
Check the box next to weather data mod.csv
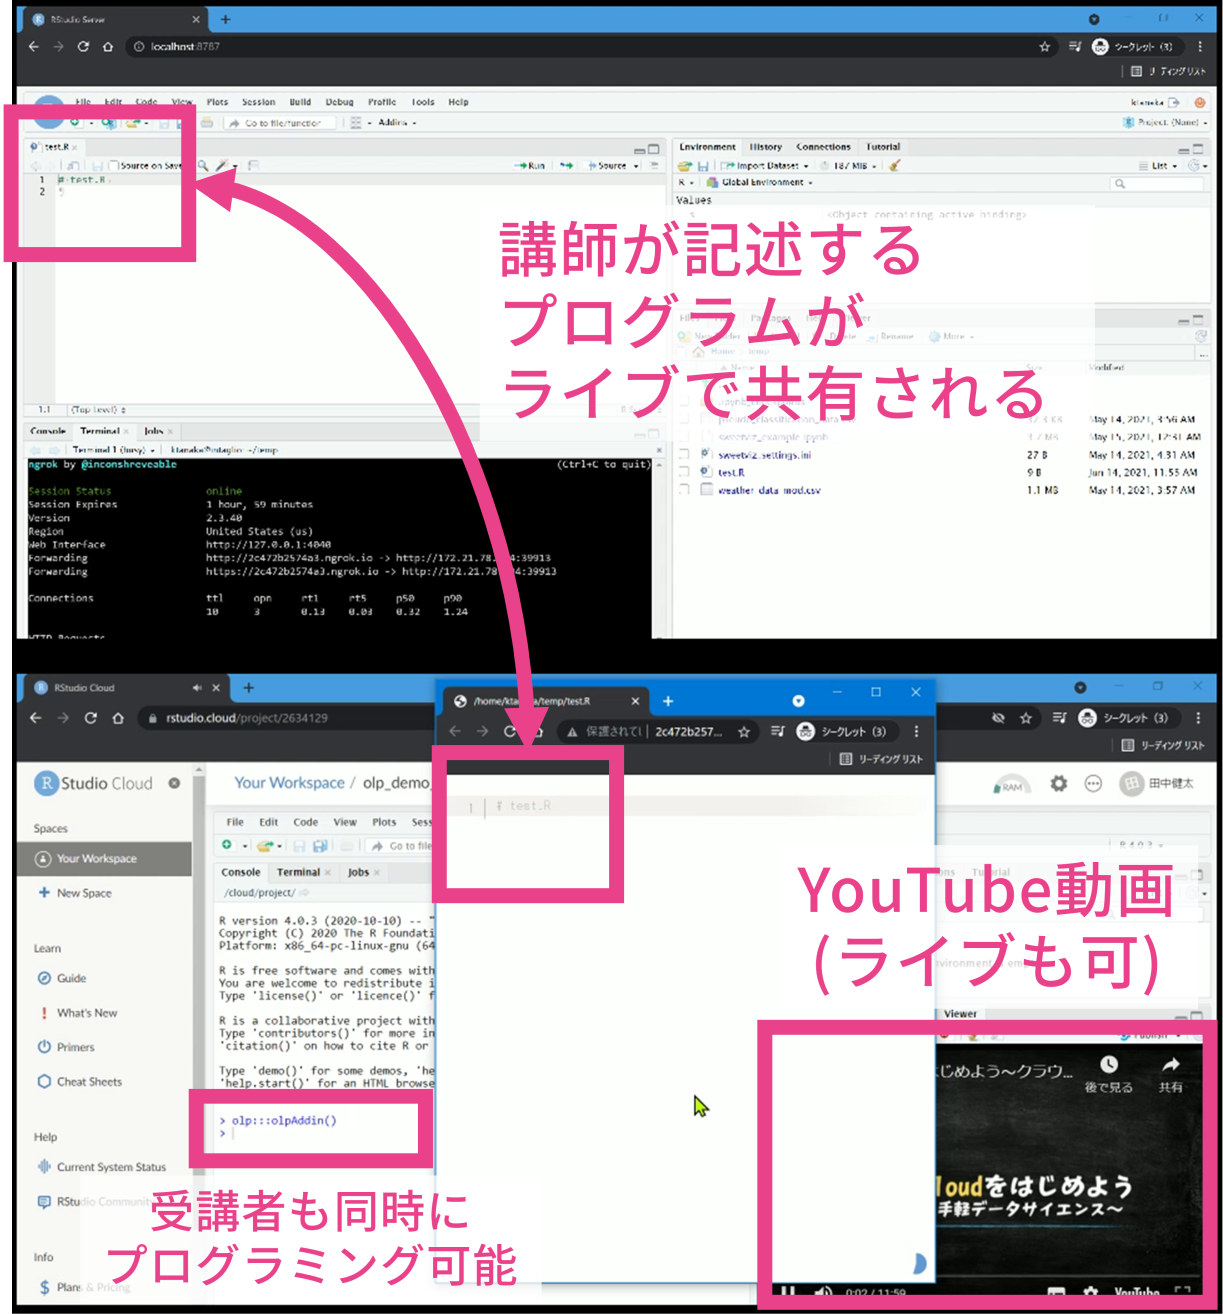[x=685, y=490]
